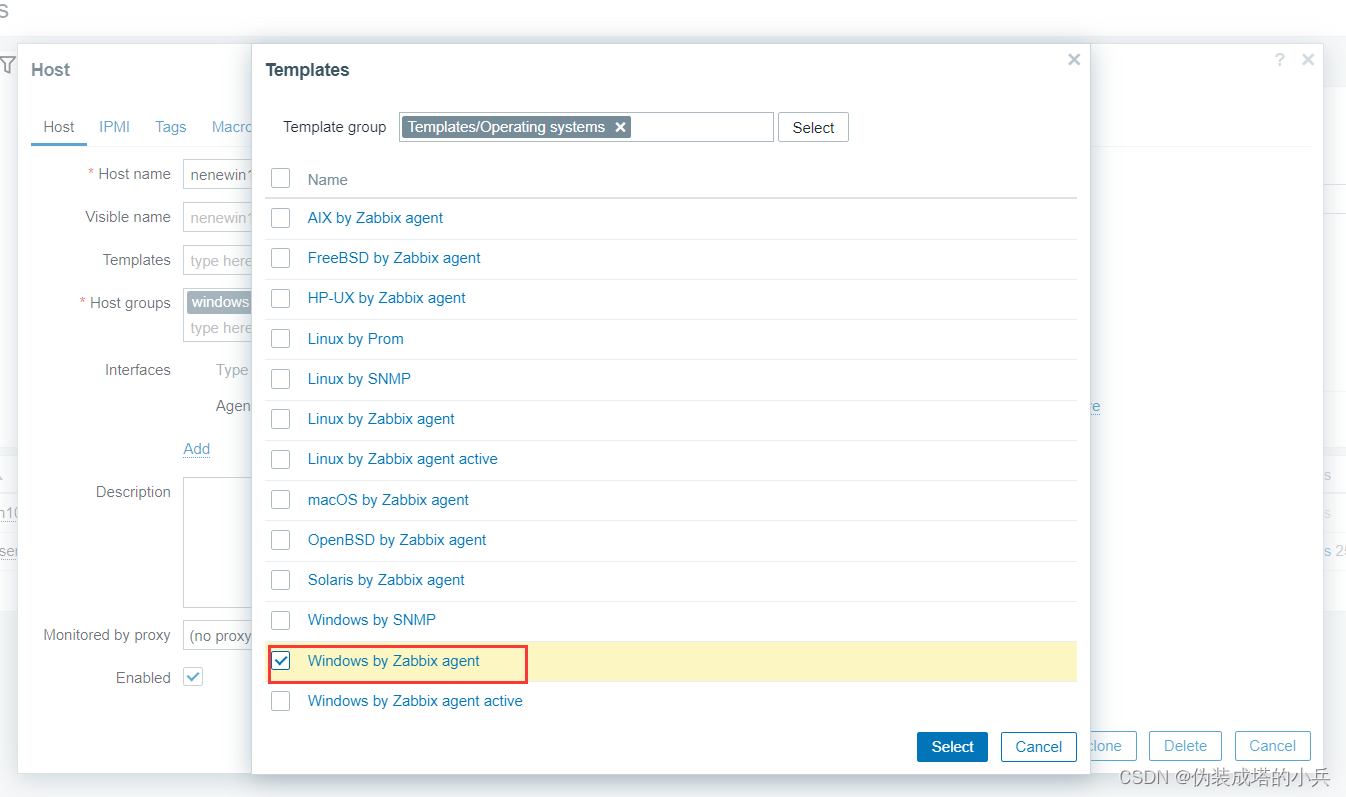Open Windows by SNMP template link
Viewport: 1346px width, 797px height.
372,620
